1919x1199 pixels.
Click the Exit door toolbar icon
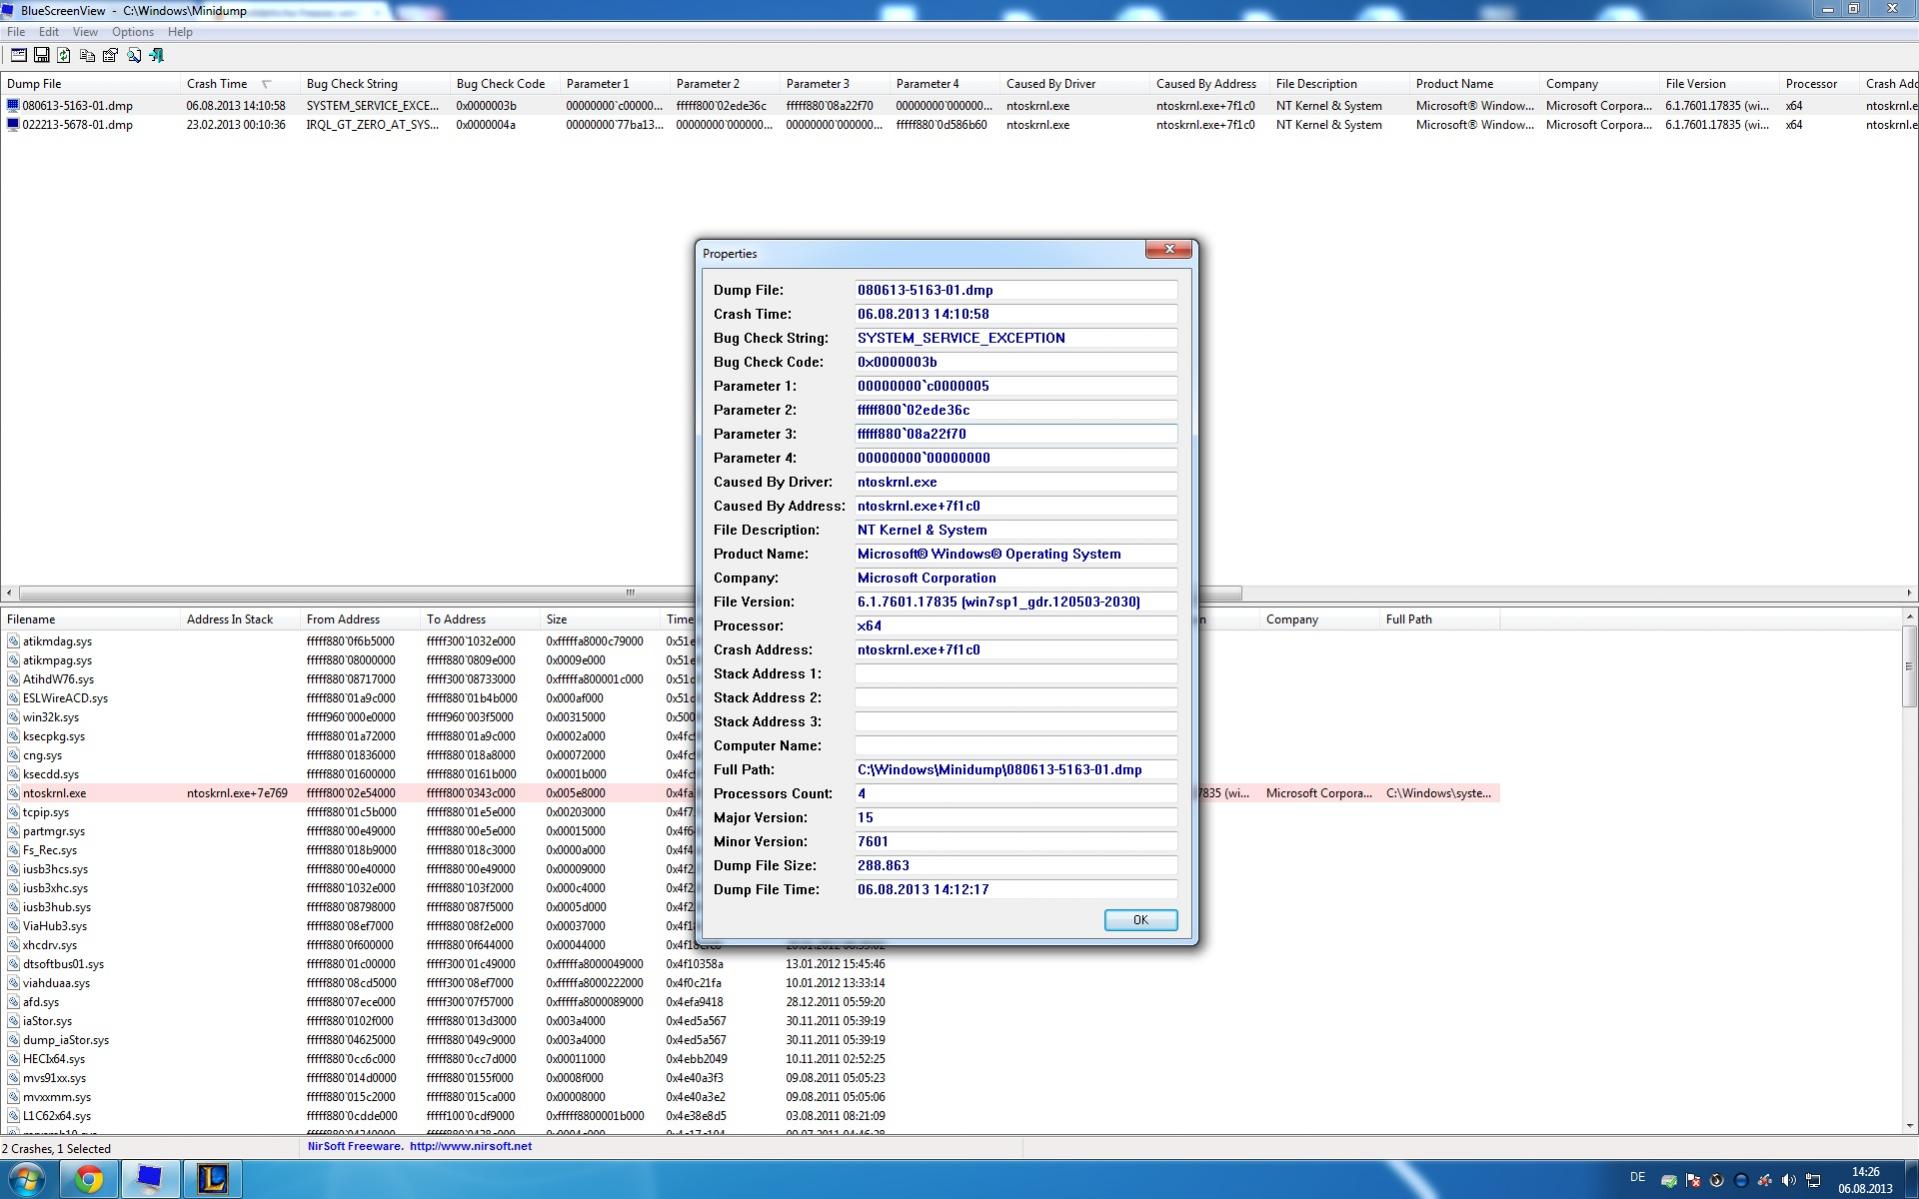pos(156,56)
